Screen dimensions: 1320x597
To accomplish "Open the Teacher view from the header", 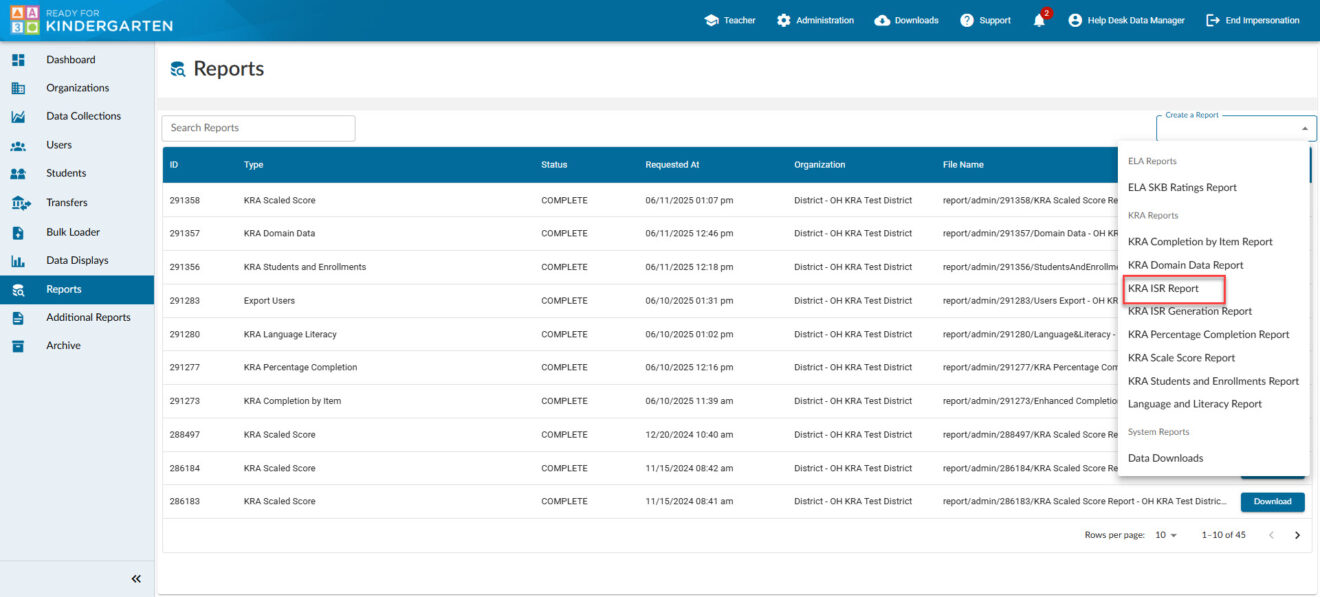I will 729,20.
